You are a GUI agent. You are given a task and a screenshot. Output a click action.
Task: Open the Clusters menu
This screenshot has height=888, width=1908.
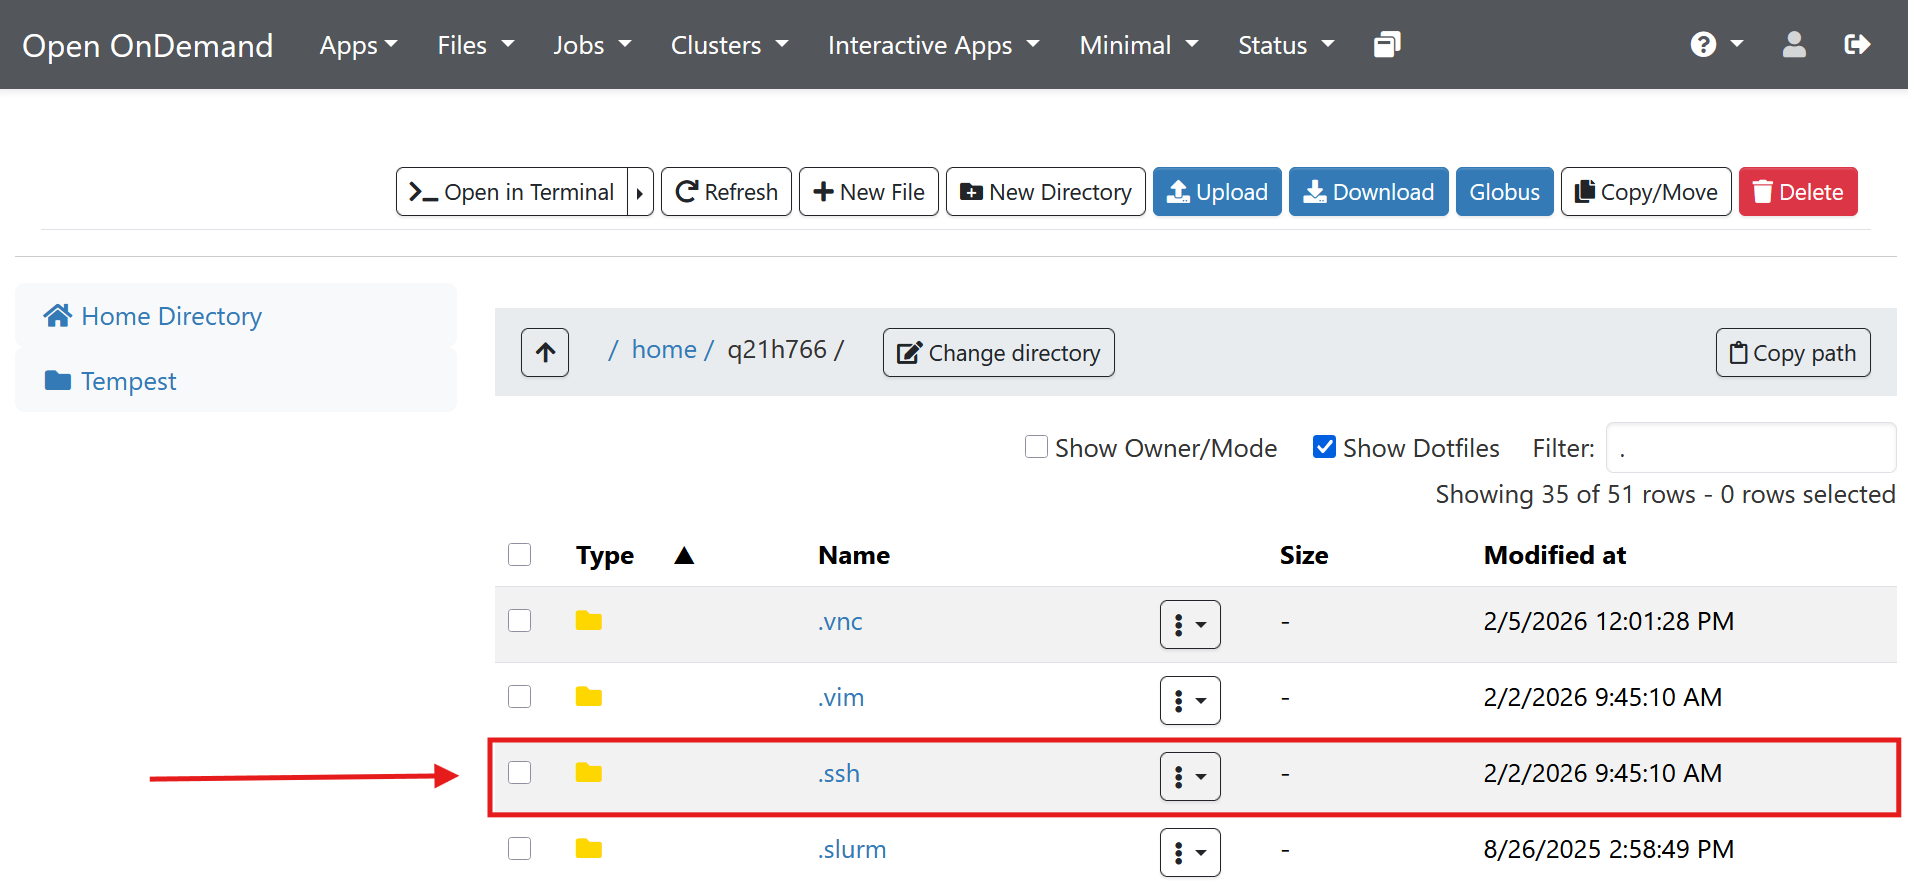(729, 45)
